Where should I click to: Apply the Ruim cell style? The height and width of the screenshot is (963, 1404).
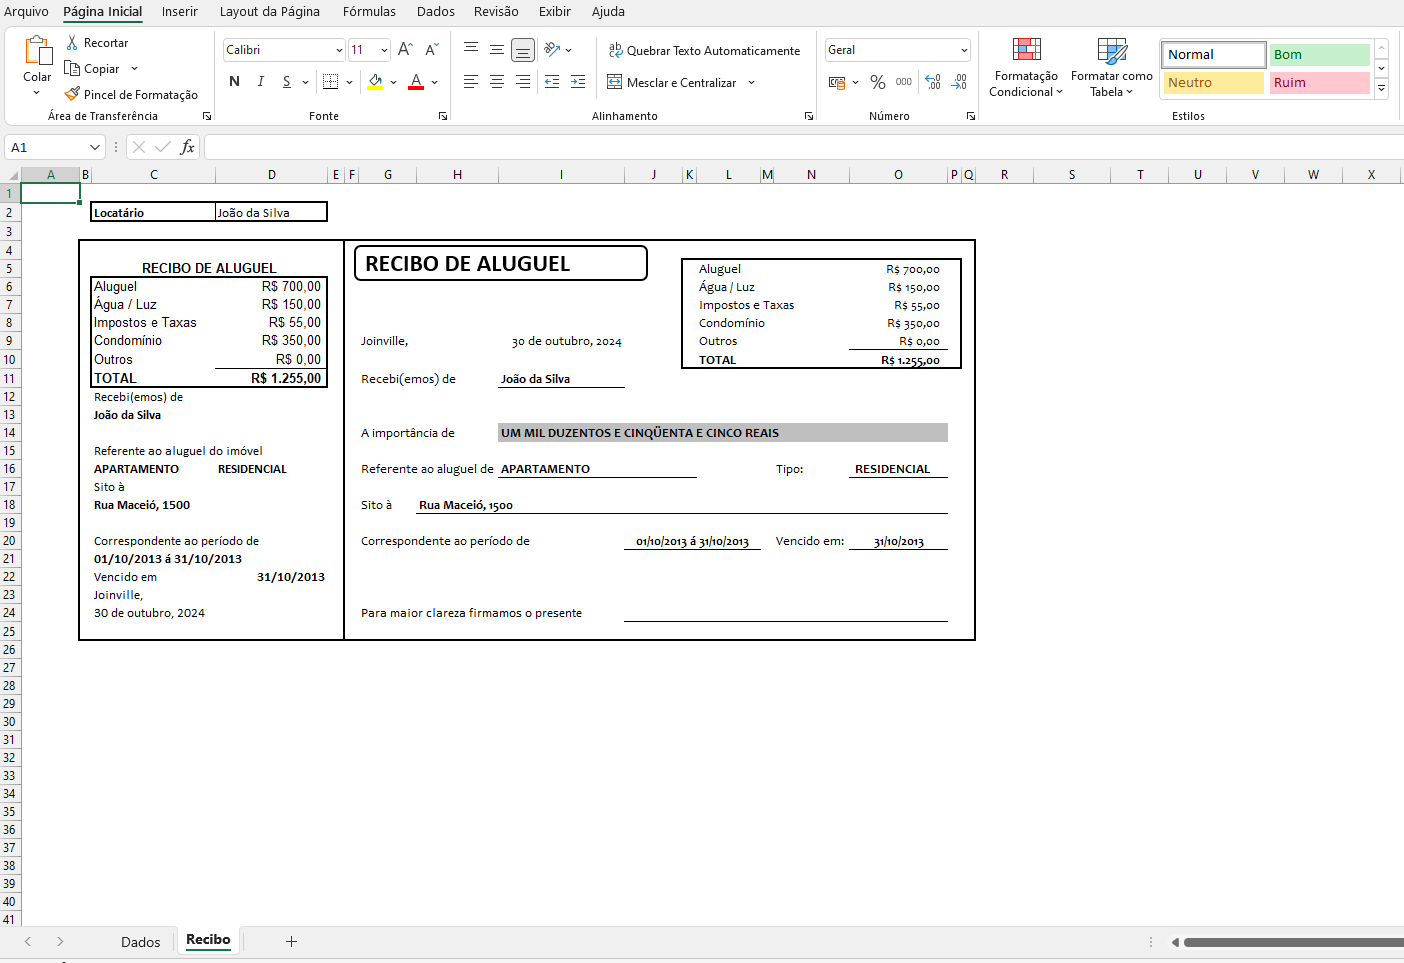[x=1319, y=83]
